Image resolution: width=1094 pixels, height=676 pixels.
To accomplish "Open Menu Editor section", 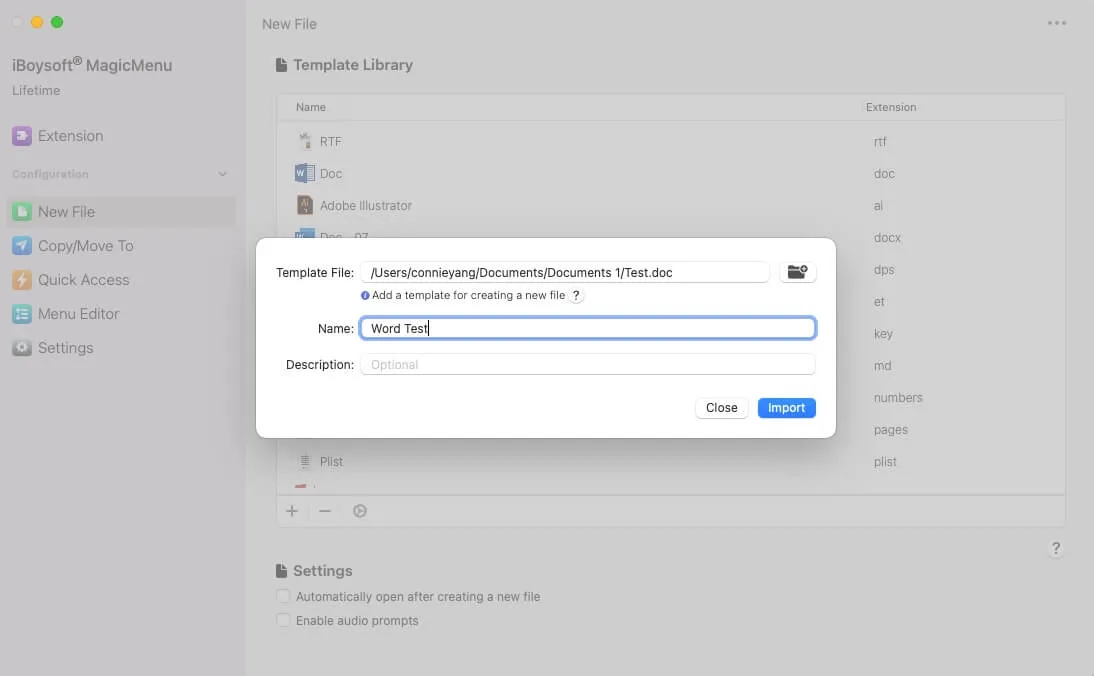I will (78, 314).
